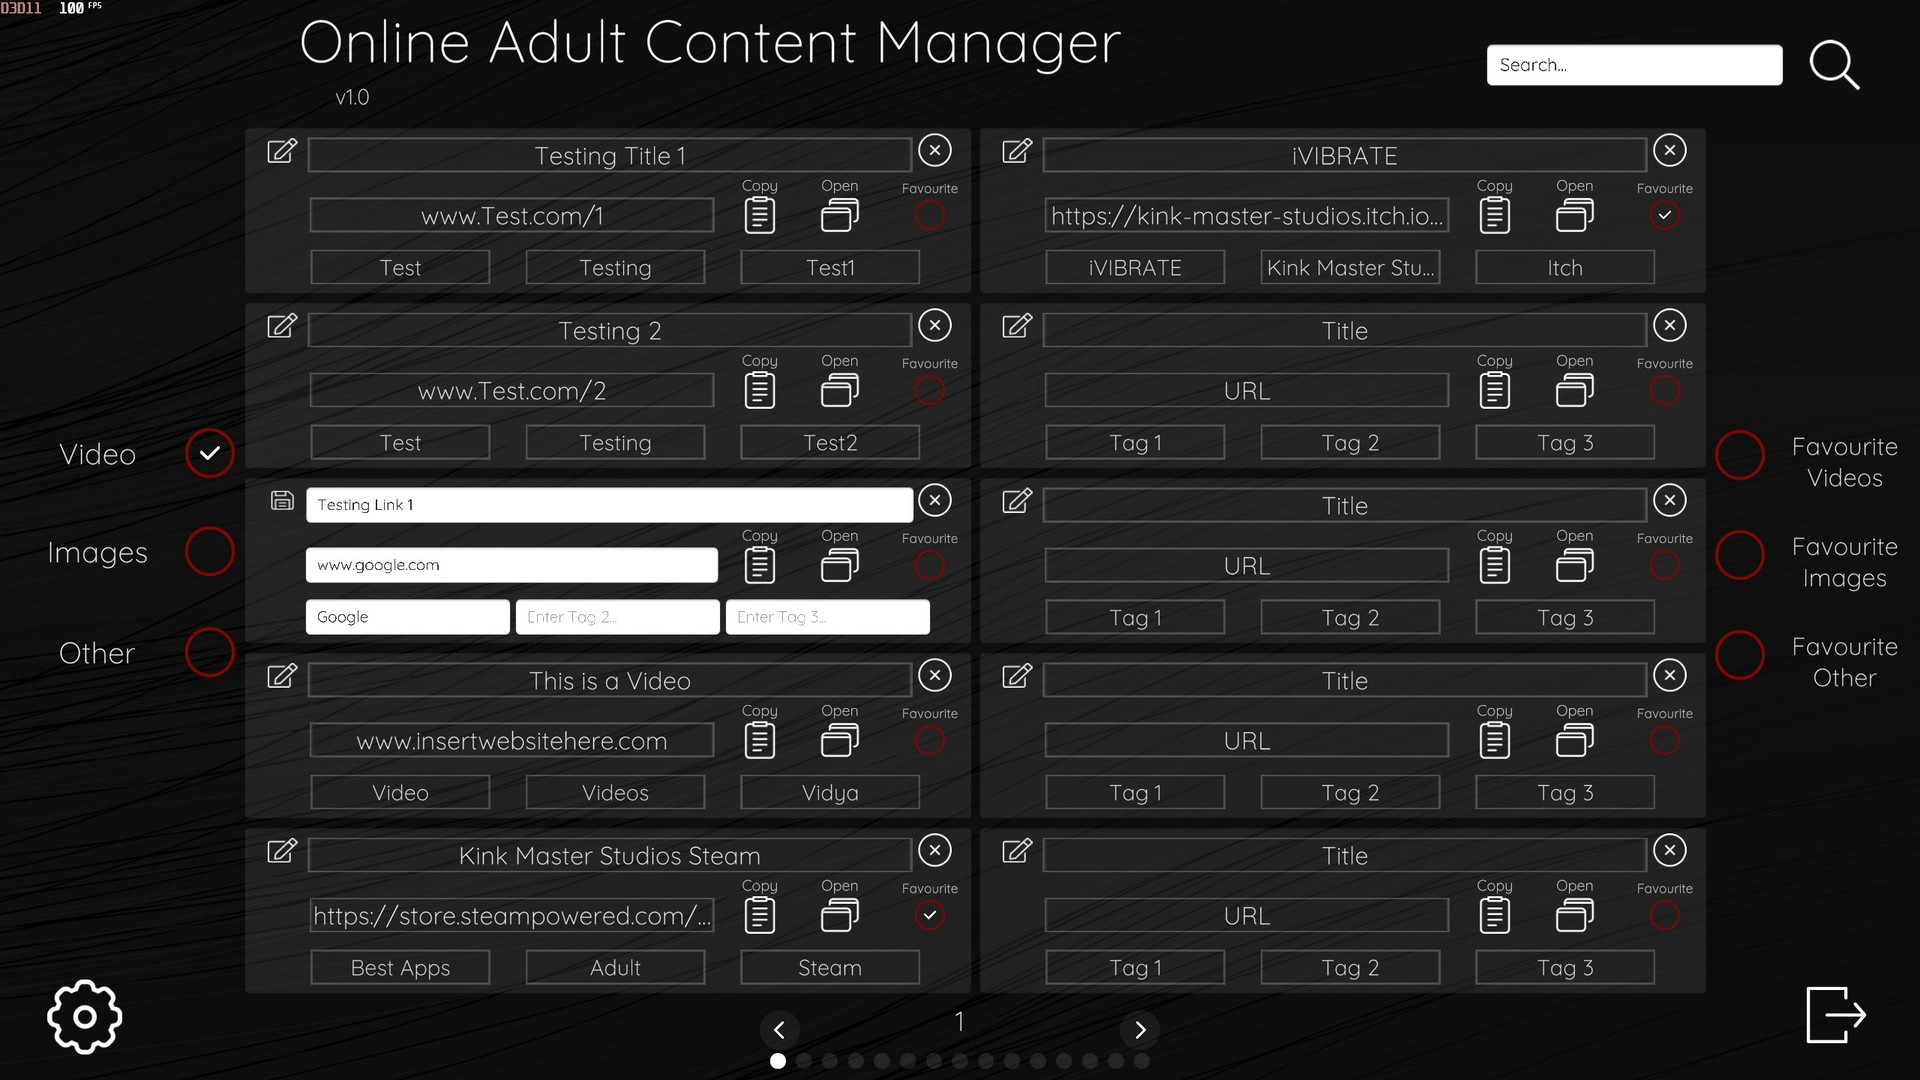Enable the Favourite Images filter
This screenshot has width=1920, height=1080.
(1740, 556)
